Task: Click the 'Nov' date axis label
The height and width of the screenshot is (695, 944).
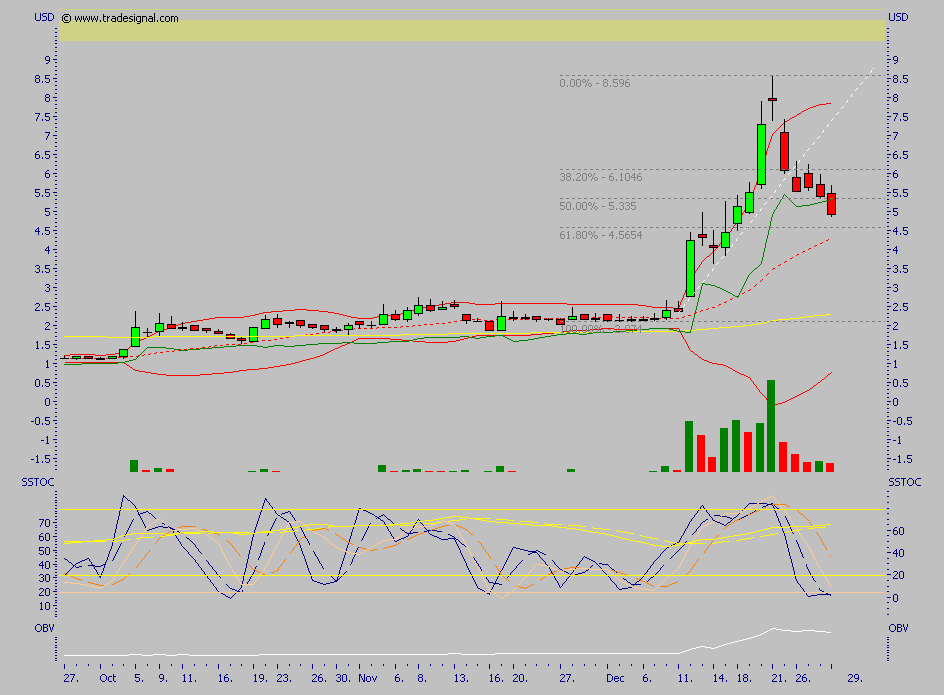Action: [x=368, y=678]
